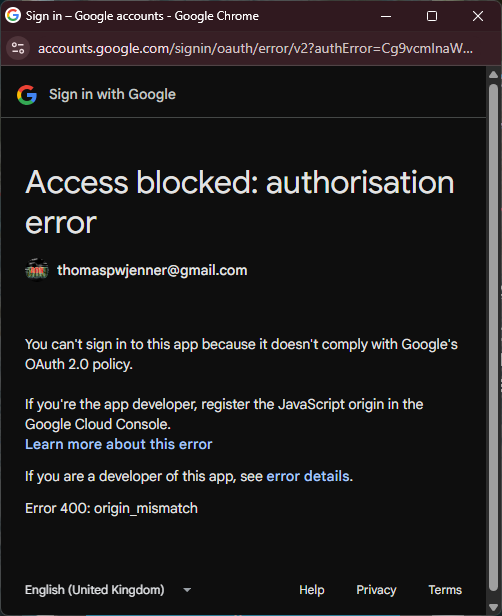The height and width of the screenshot is (616, 502).
Task: Select the accounts.google.com URL address field
Action: (255, 48)
